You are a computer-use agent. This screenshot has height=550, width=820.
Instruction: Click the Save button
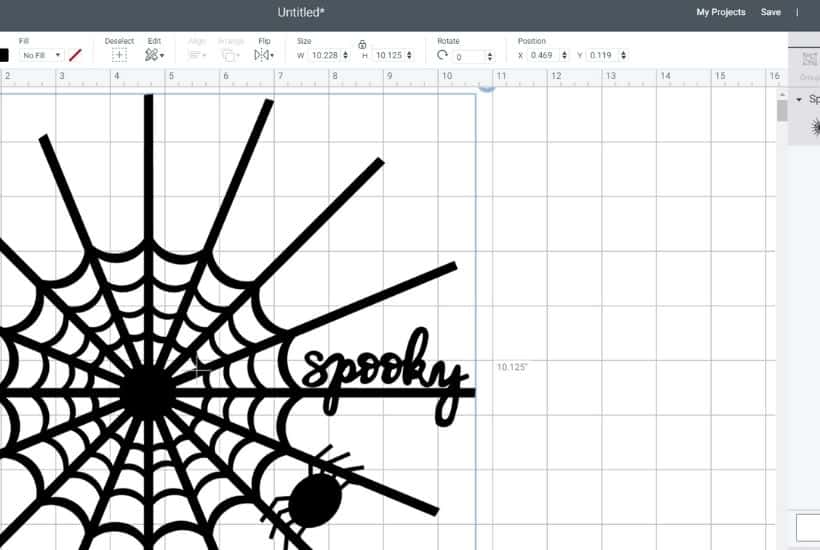(771, 12)
